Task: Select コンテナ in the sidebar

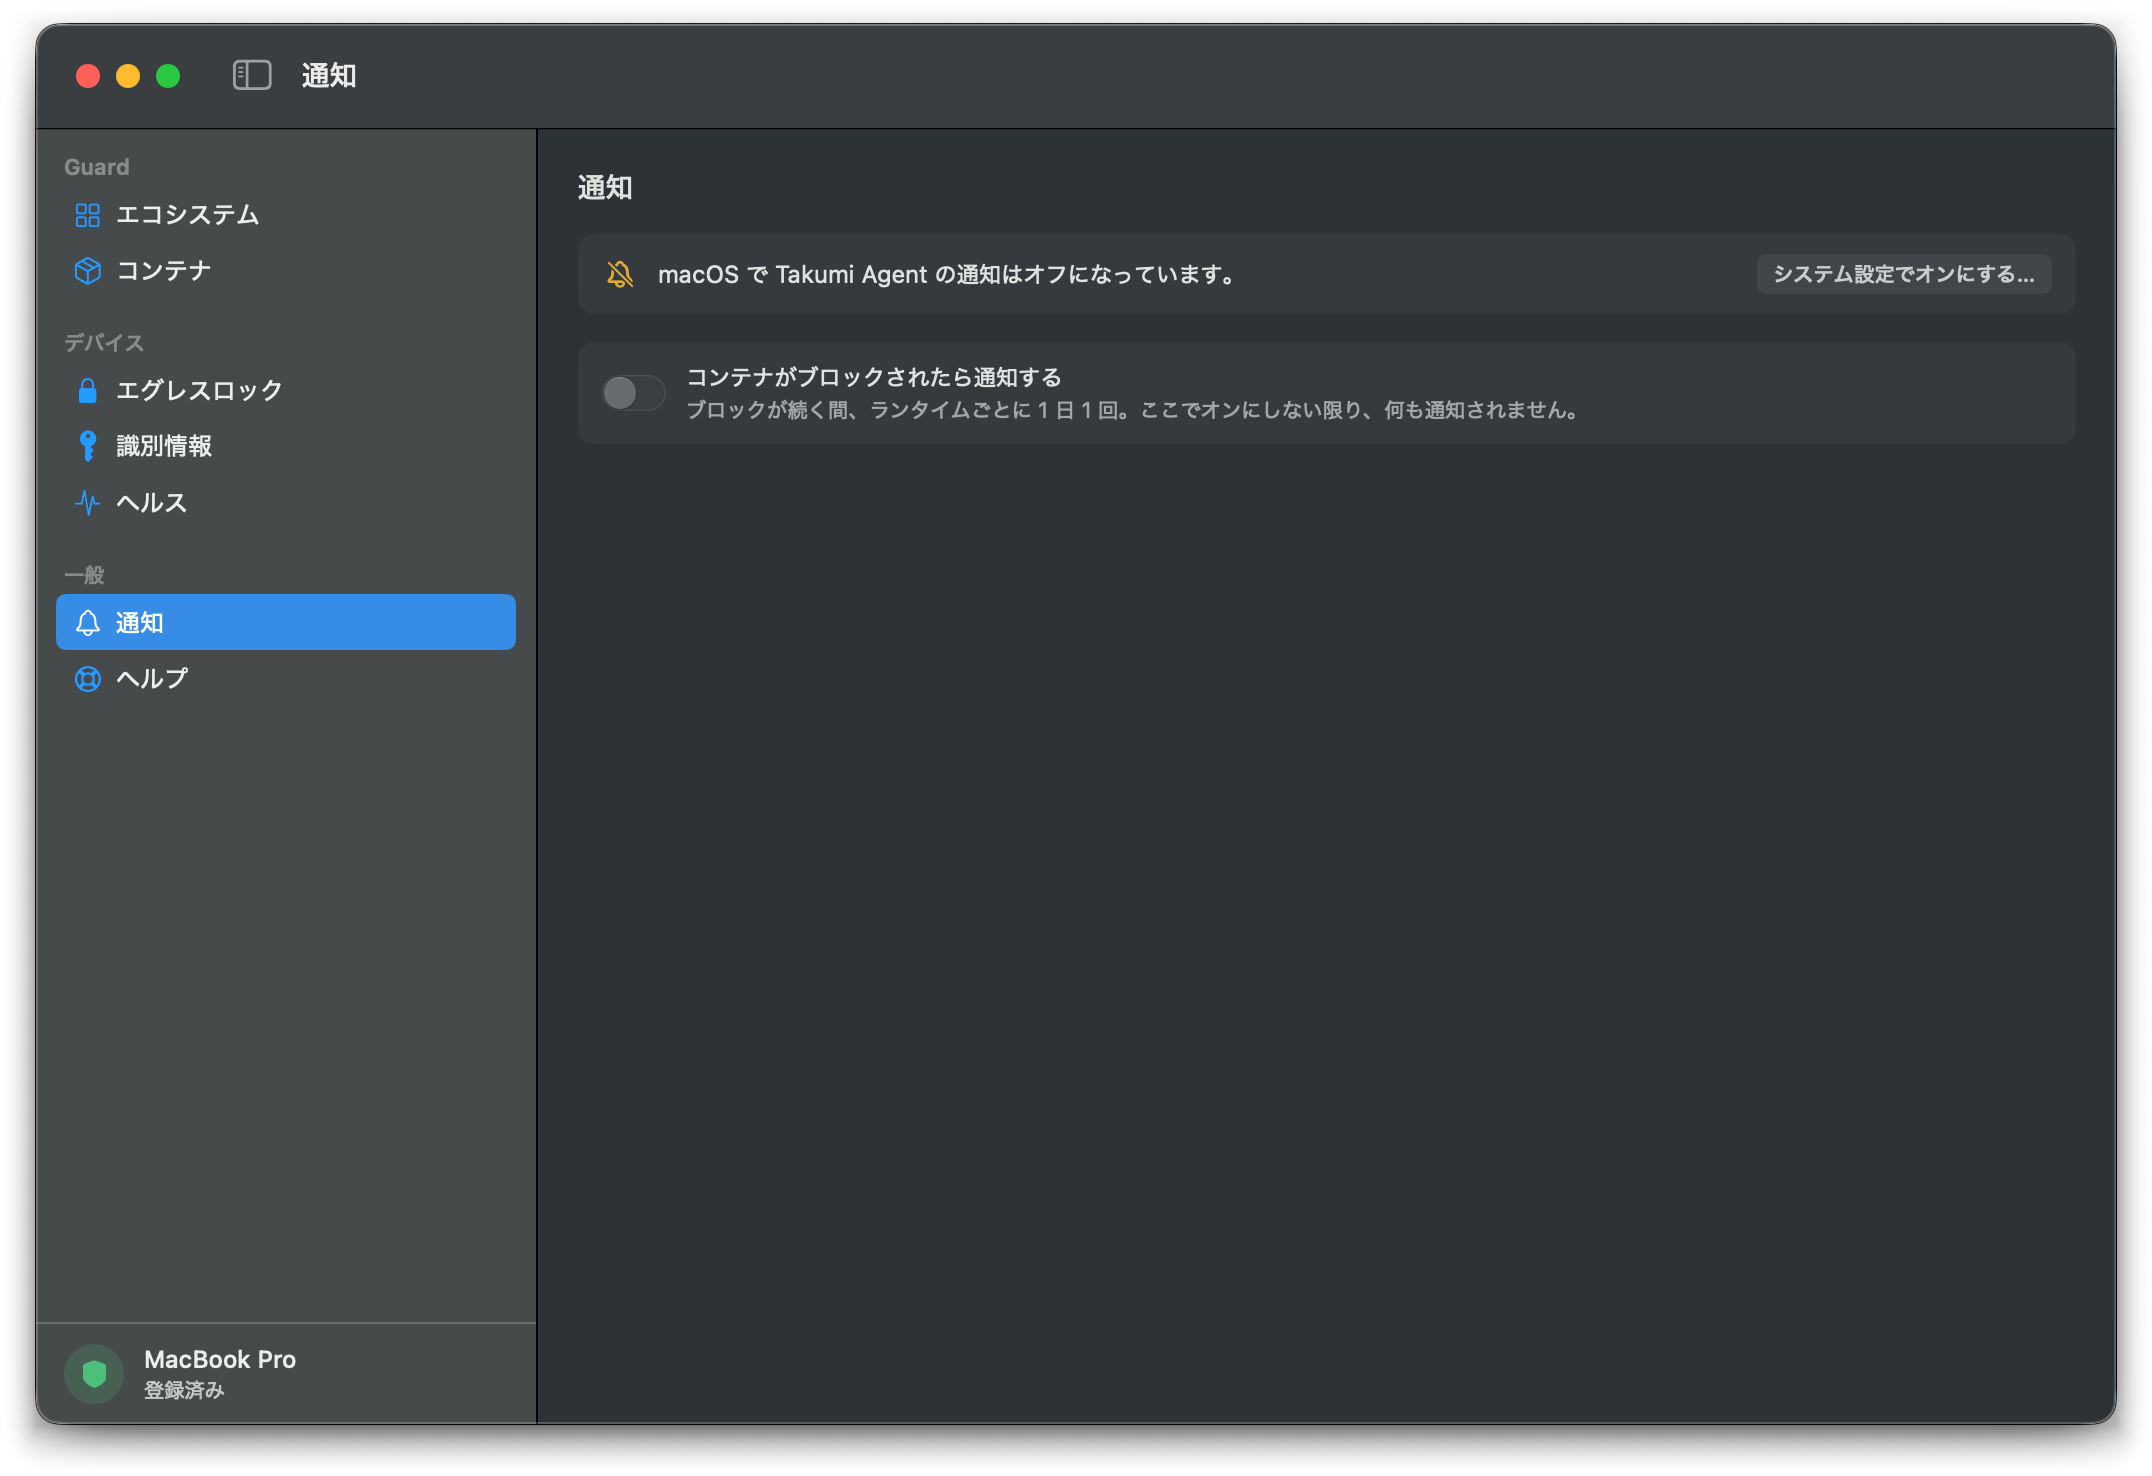Action: [x=286, y=271]
